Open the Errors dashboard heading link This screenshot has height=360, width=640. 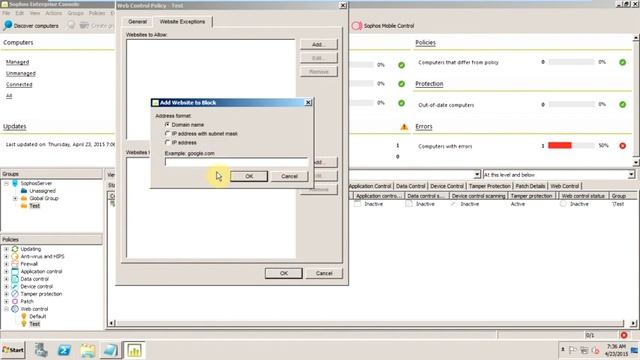[x=424, y=127]
